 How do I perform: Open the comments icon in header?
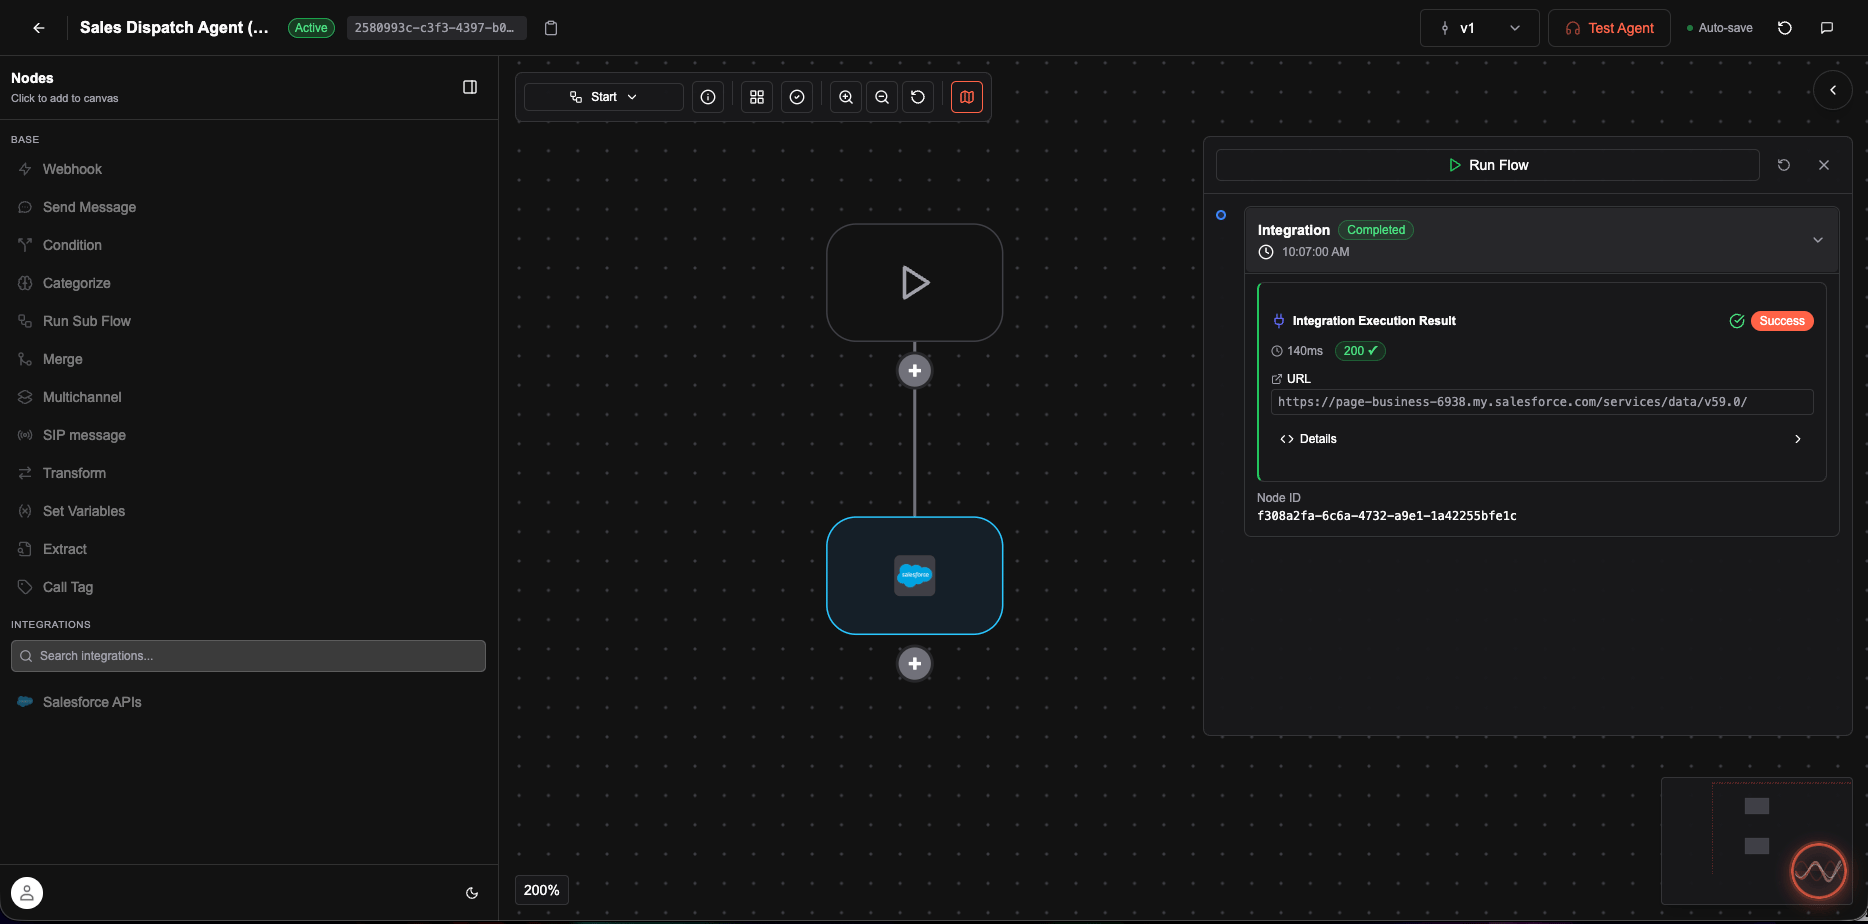click(1827, 28)
